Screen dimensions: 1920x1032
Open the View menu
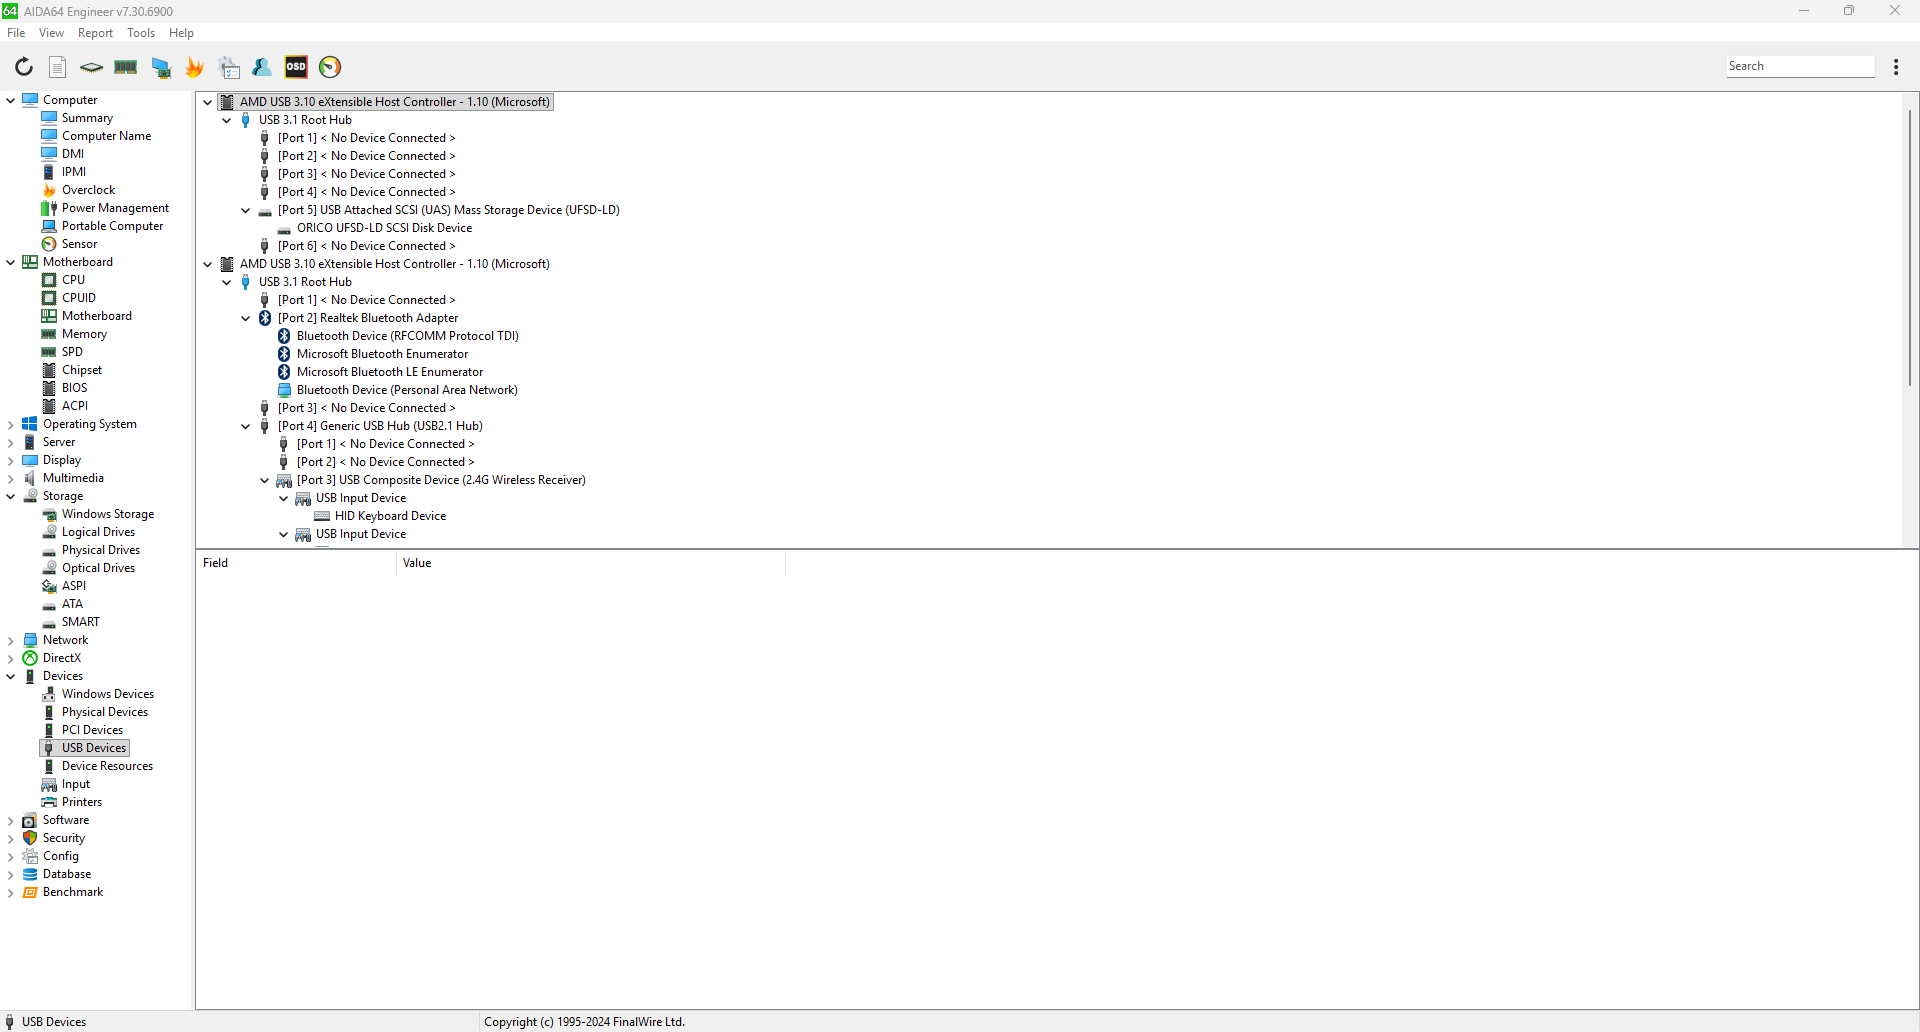coord(51,33)
